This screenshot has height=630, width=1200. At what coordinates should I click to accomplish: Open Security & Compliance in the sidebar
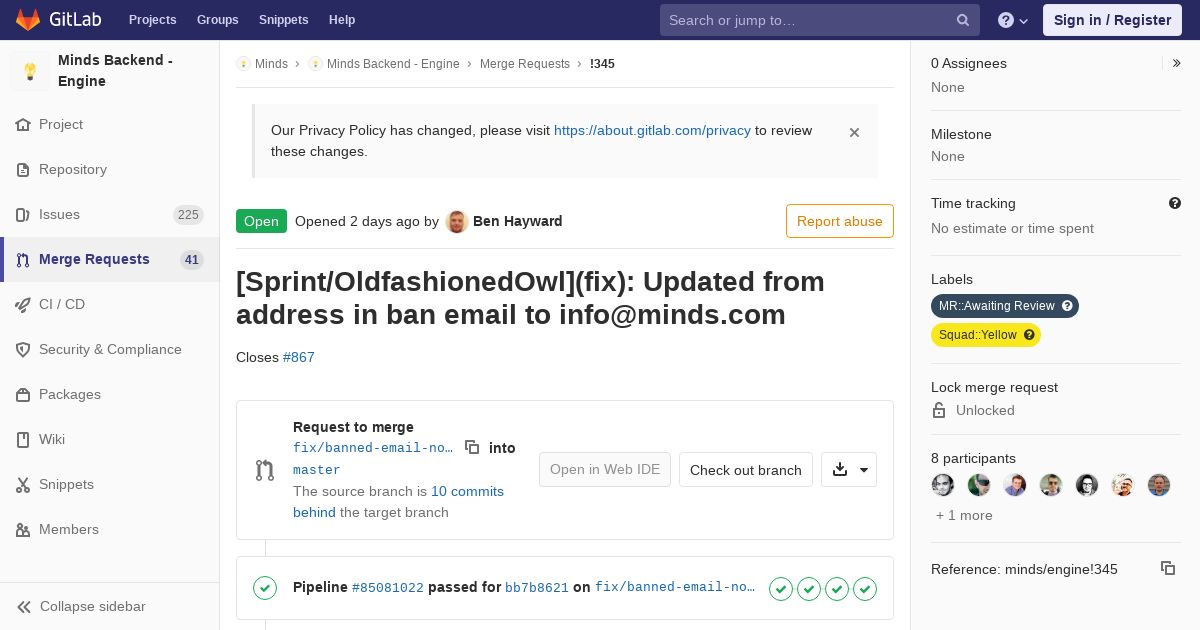click(110, 349)
